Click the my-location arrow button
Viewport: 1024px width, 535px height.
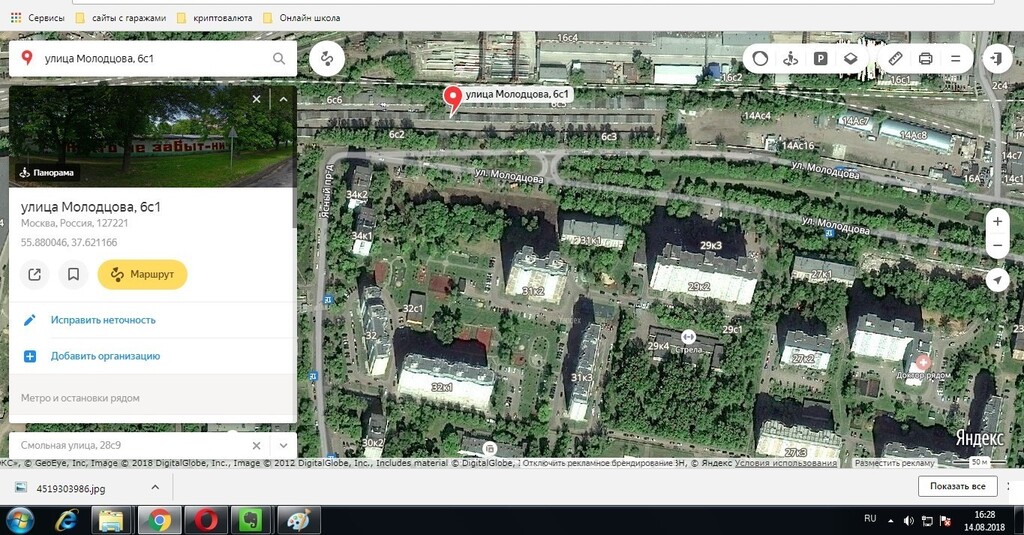997,280
